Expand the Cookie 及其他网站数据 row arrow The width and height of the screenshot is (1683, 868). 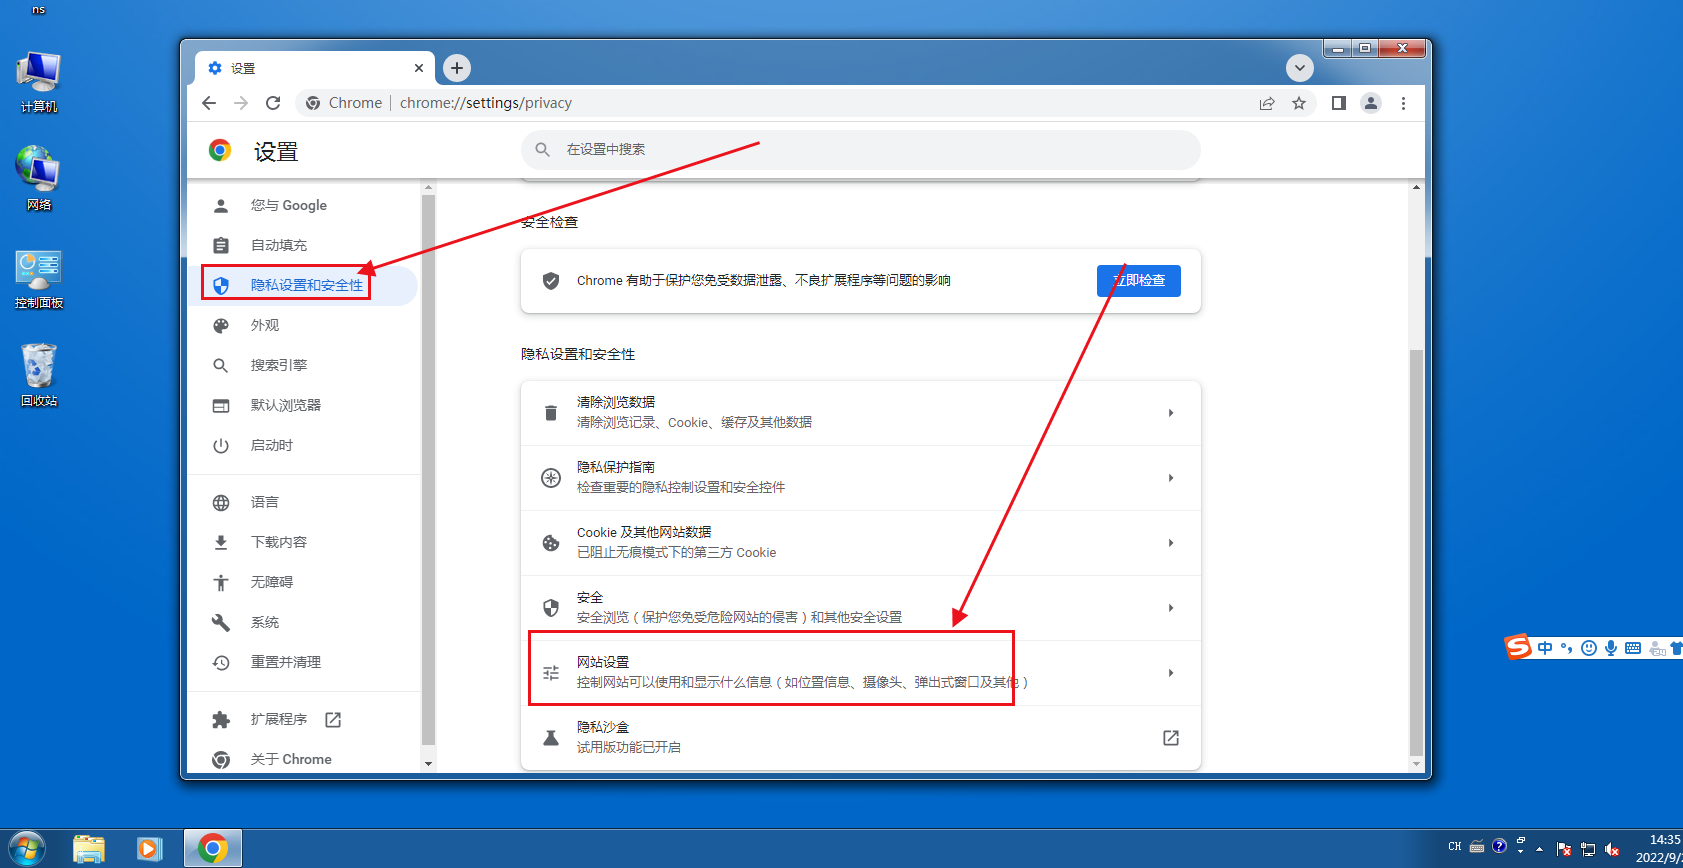(x=1171, y=543)
